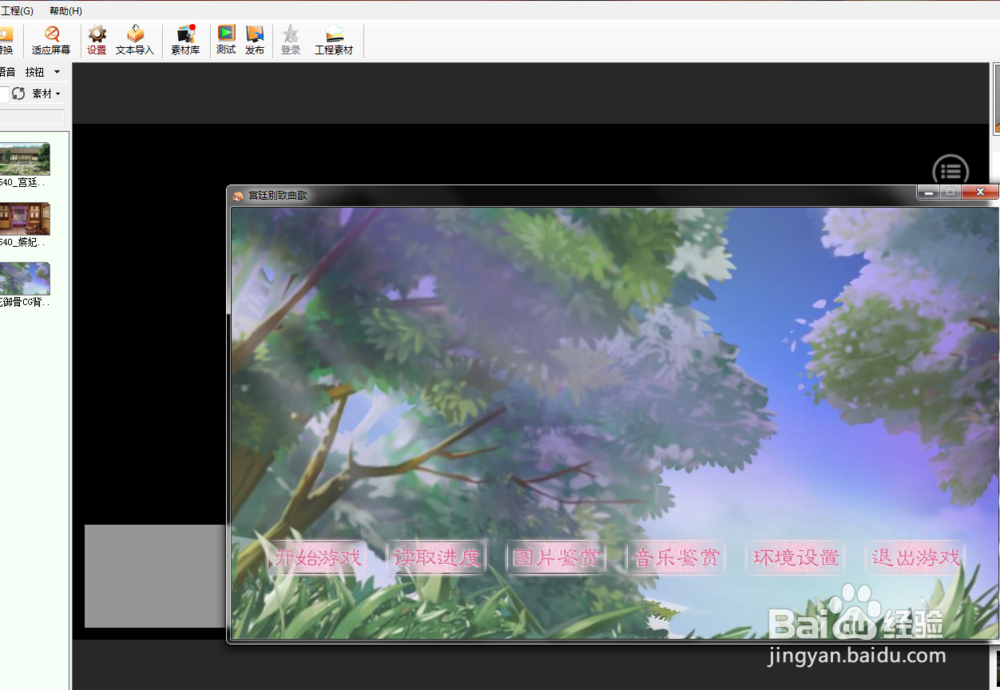Click the 适应屏幕 fit-to-screen toolbar icon
Image resolution: width=1000 pixels, height=690 pixels.
pyautogui.click(x=51, y=41)
